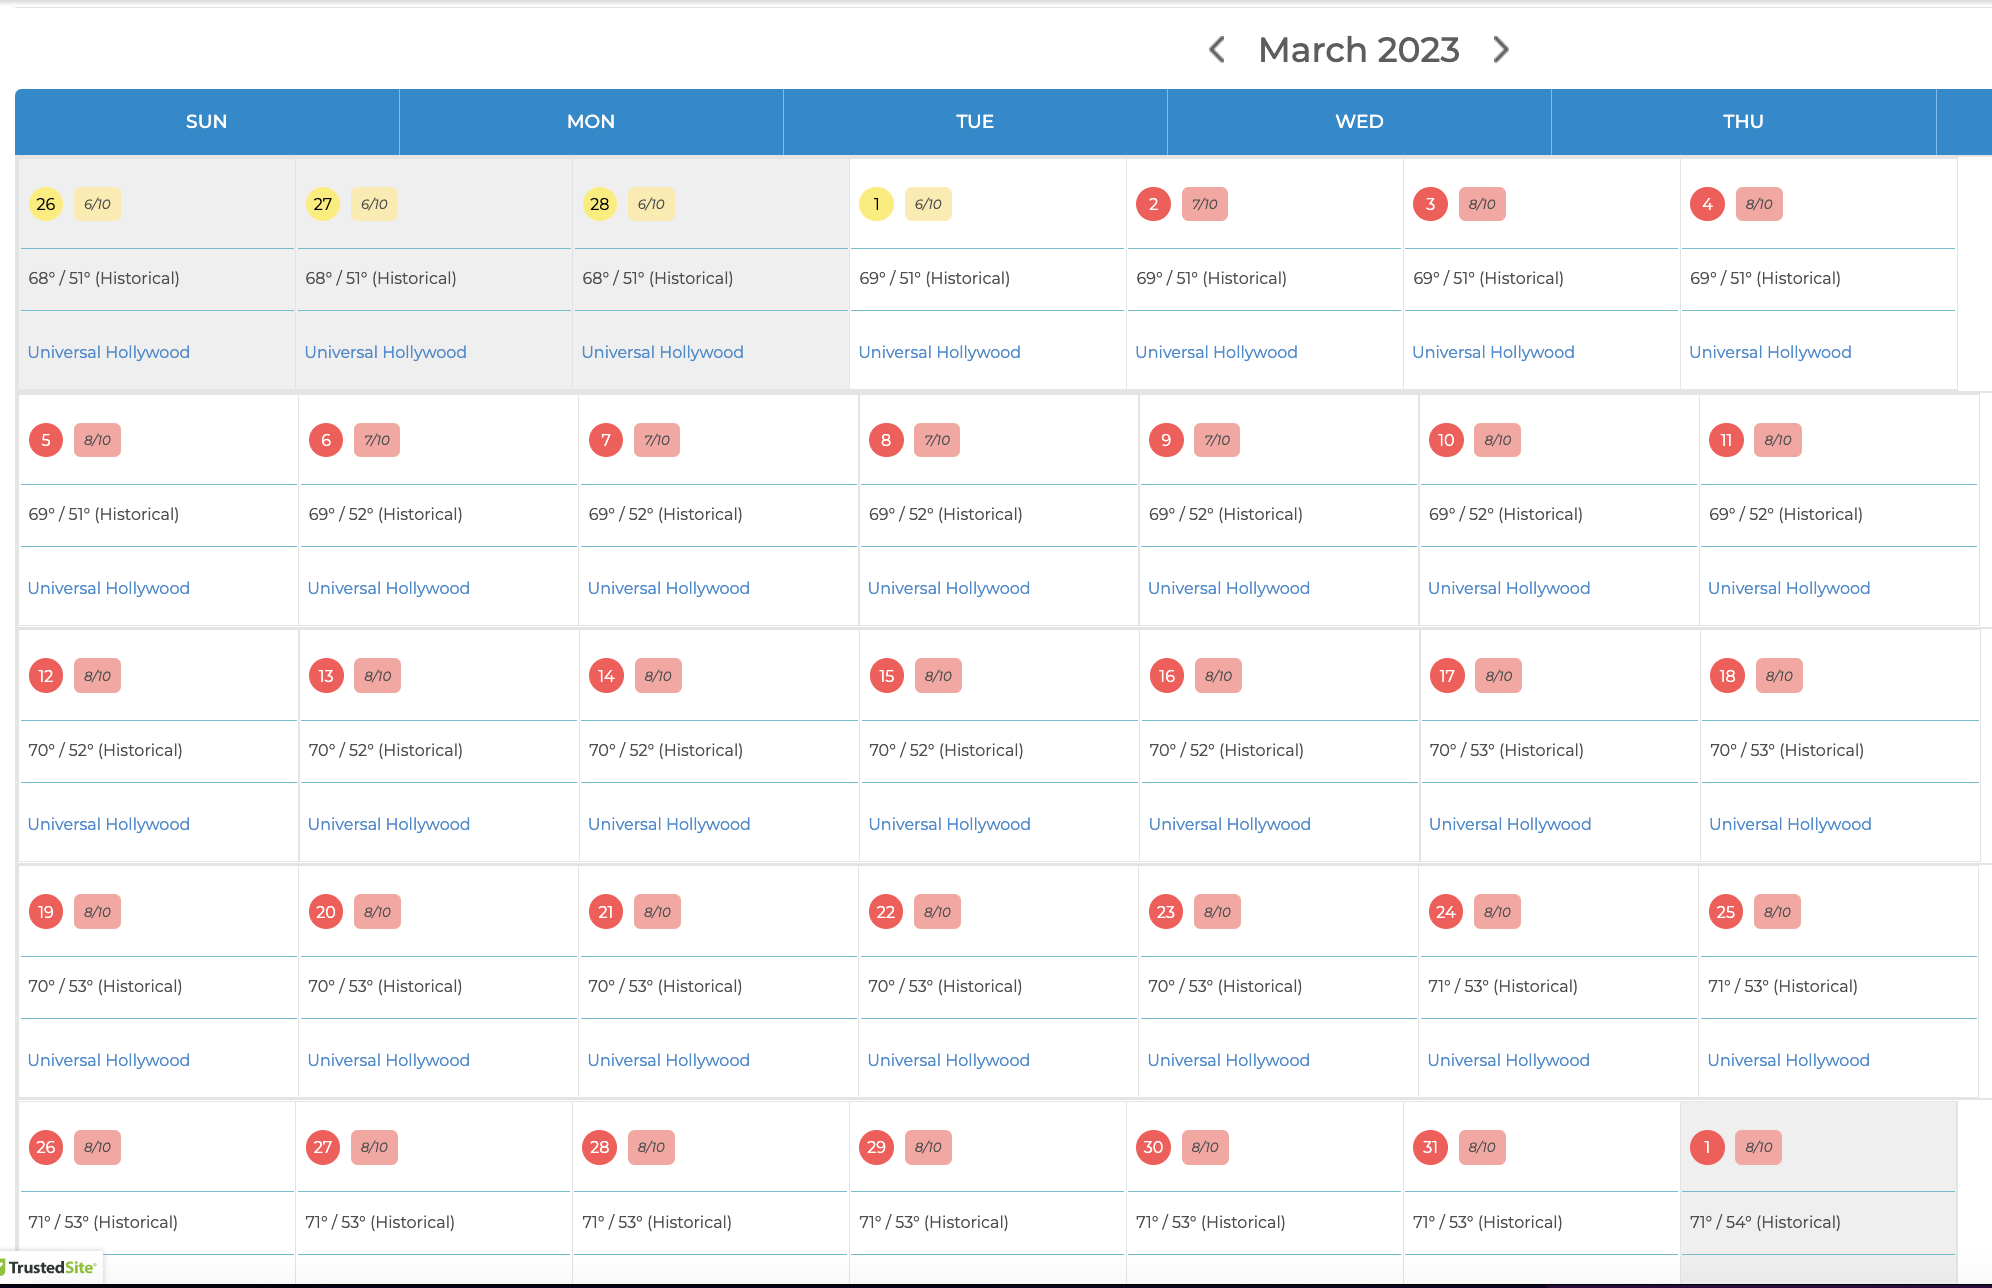Click 71° / 54° weather text for April 1
Viewport: 1992px width, 1288px height.
coord(1765,1222)
